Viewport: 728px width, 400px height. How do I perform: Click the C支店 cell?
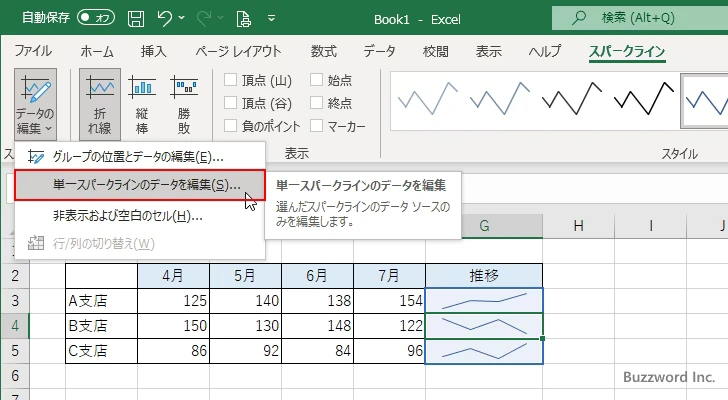coord(101,351)
